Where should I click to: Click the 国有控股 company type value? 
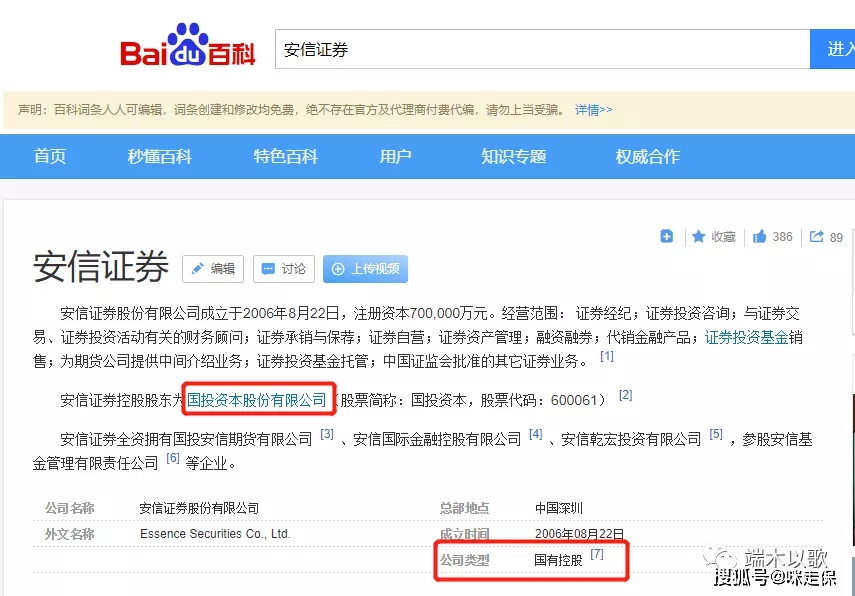(558, 560)
